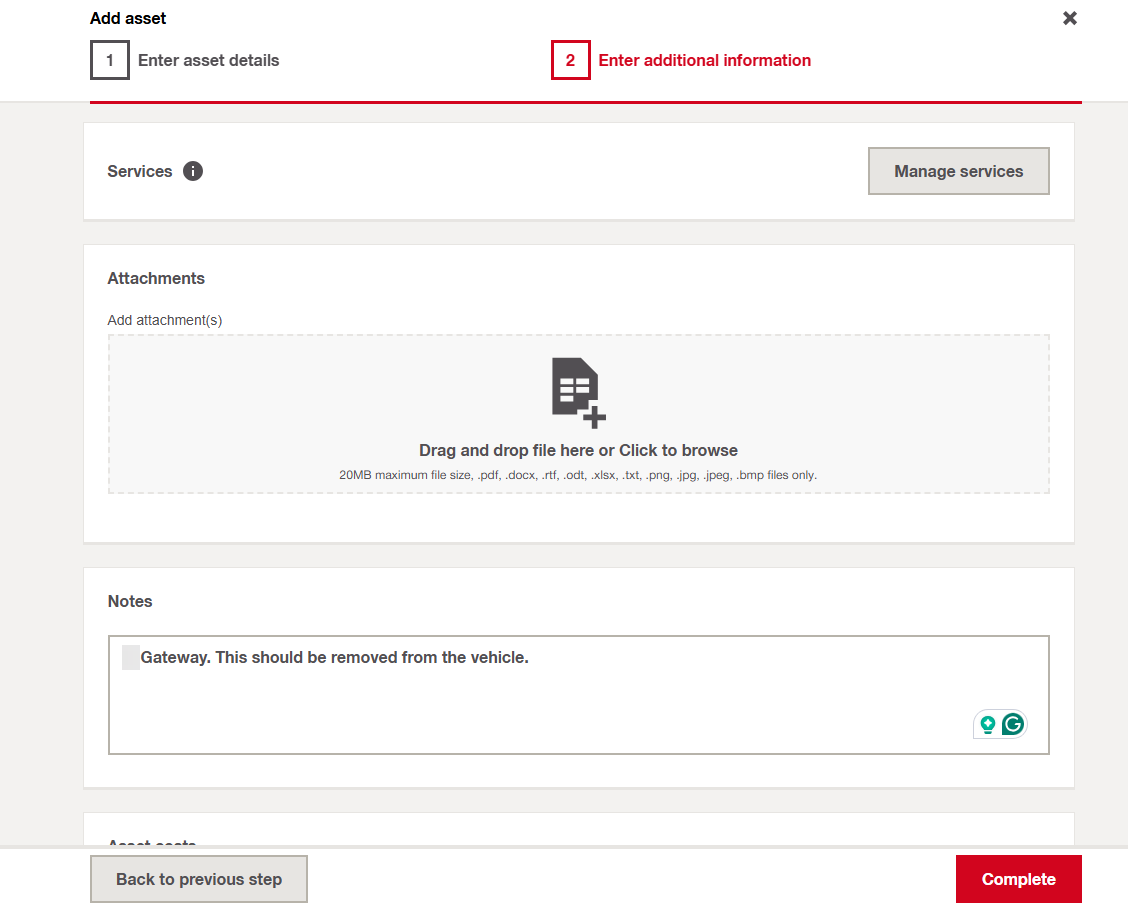Screen dimensions: 1128x905
Task: Click the 'Add attachment(s)' label
Action: point(165,320)
